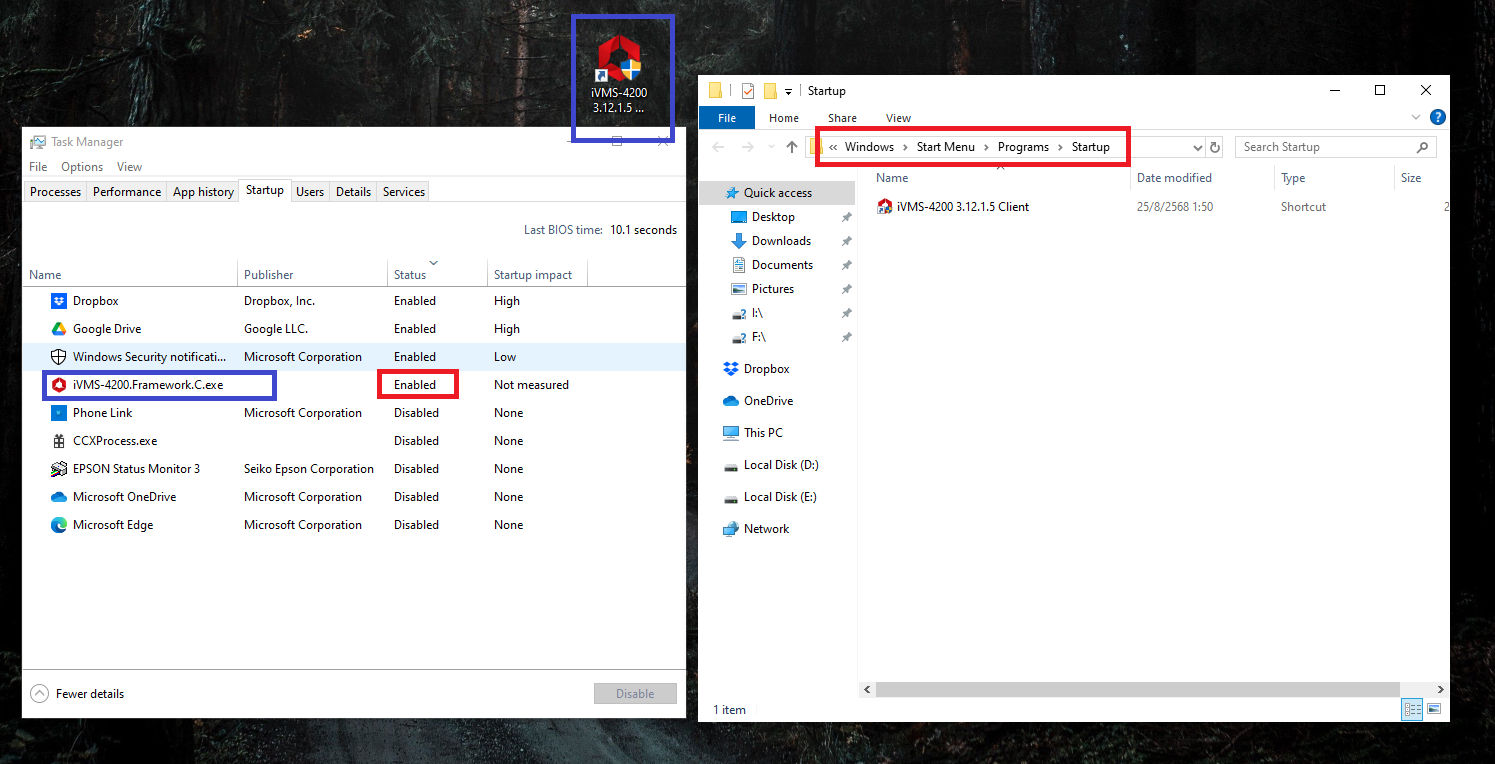Open the Share ribbon tab in Explorer
The height and width of the screenshot is (764, 1495).
(842, 118)
